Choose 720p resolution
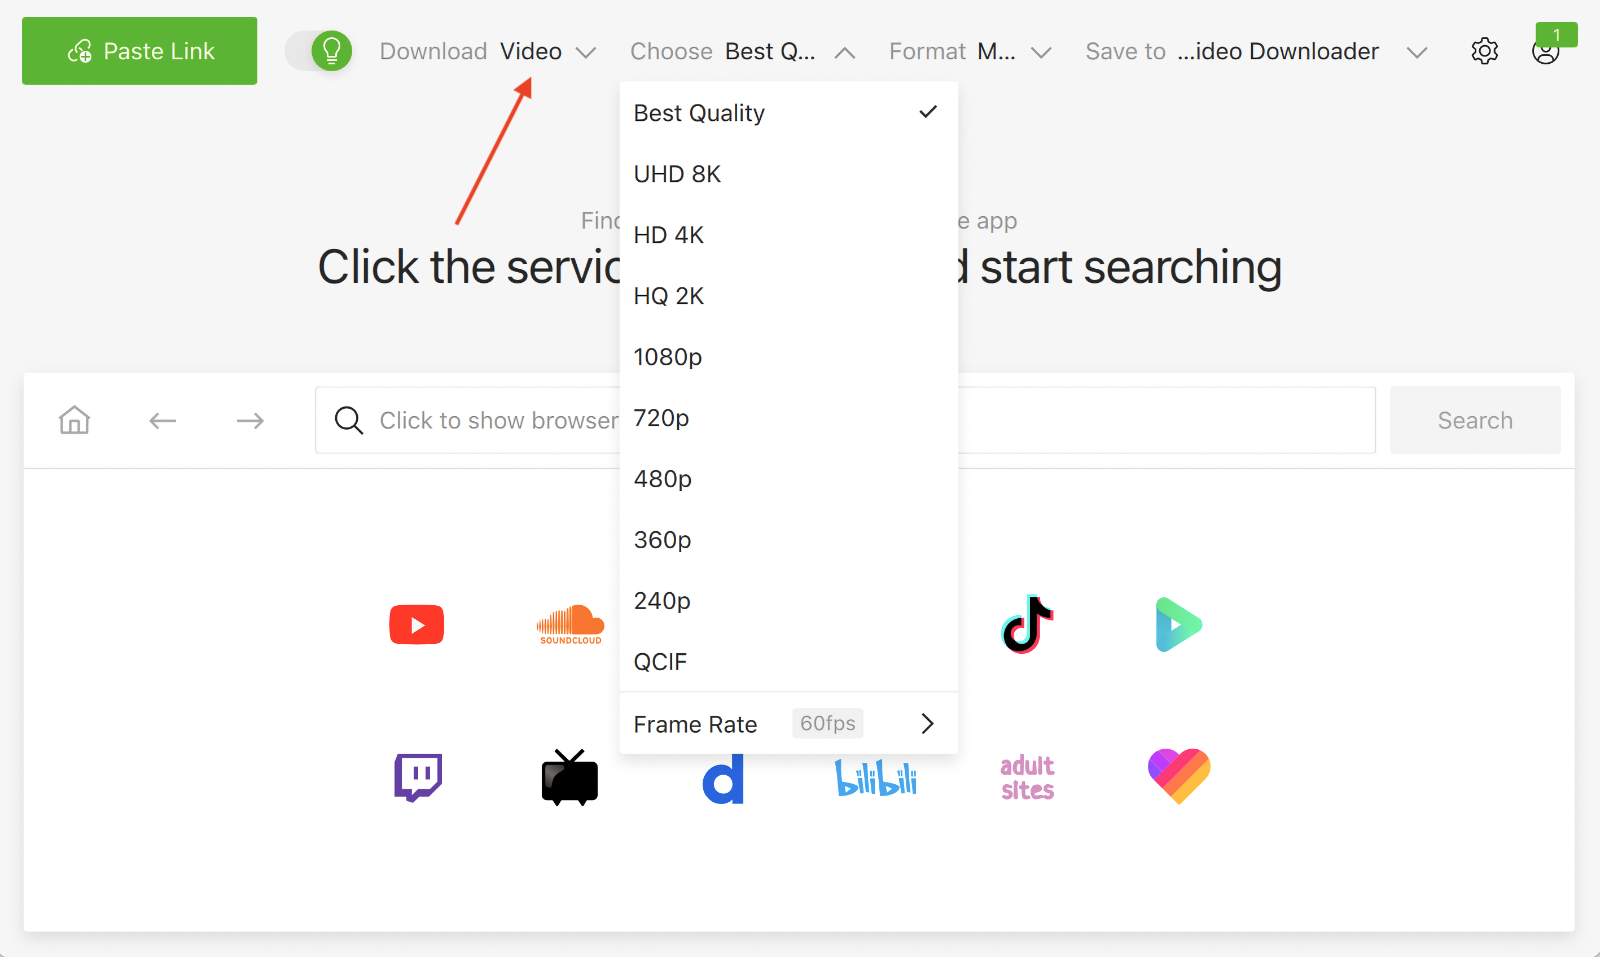 [x=789, y=418]
